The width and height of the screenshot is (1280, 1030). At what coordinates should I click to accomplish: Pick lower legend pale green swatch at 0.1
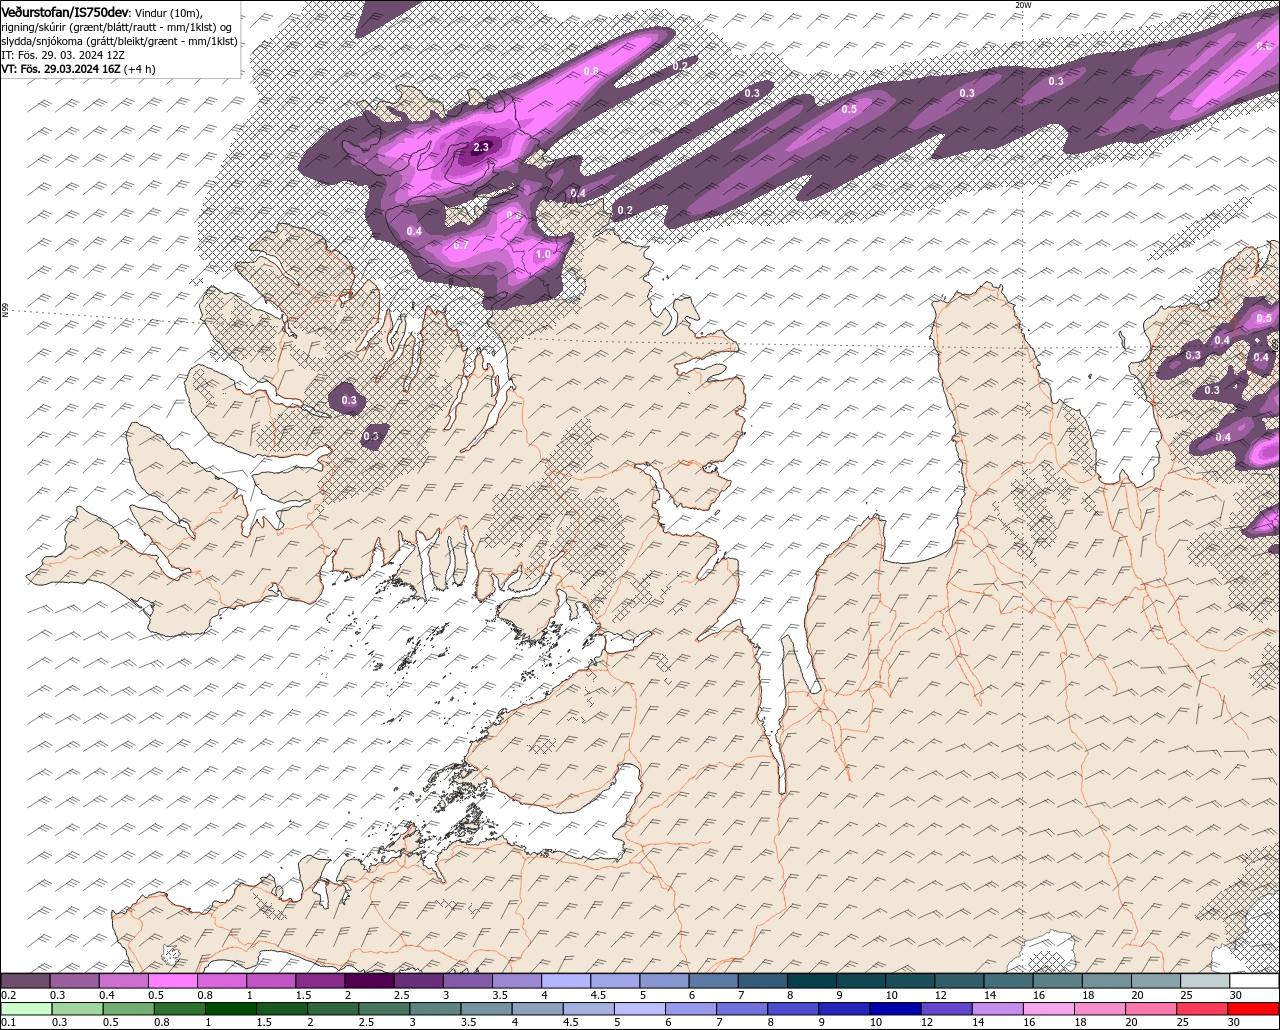(x=26, y=1009)
